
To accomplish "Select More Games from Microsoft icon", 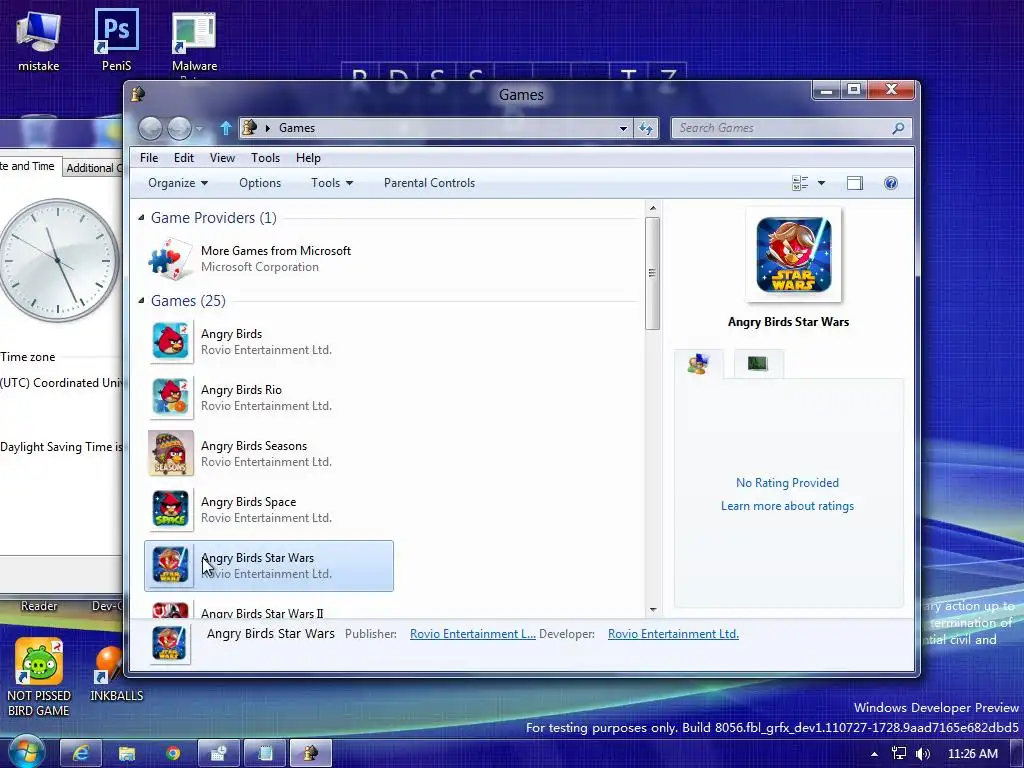I will click(x=170, y=259).
